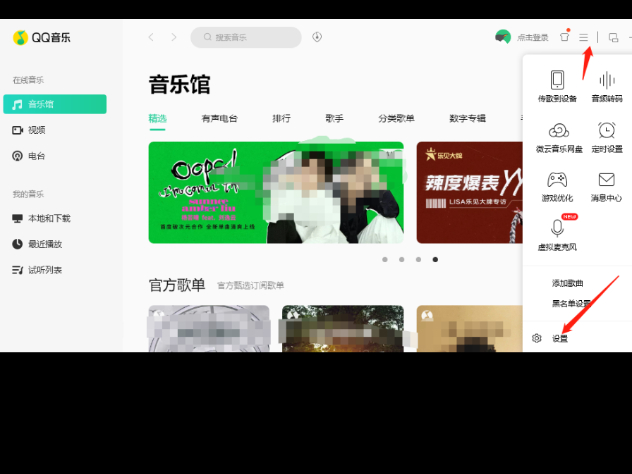Go forward with the right arrow
This screenshot has height=474, width=632.
174,37
